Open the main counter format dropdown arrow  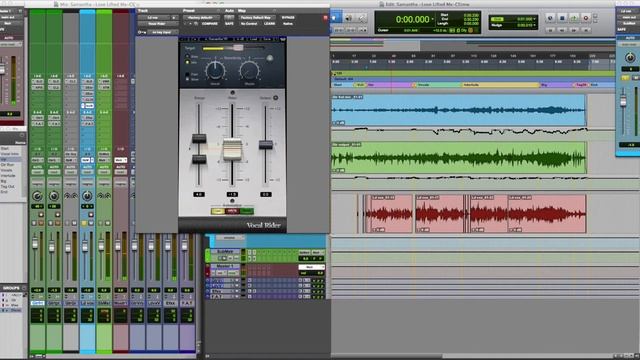(x=433, y=19)
